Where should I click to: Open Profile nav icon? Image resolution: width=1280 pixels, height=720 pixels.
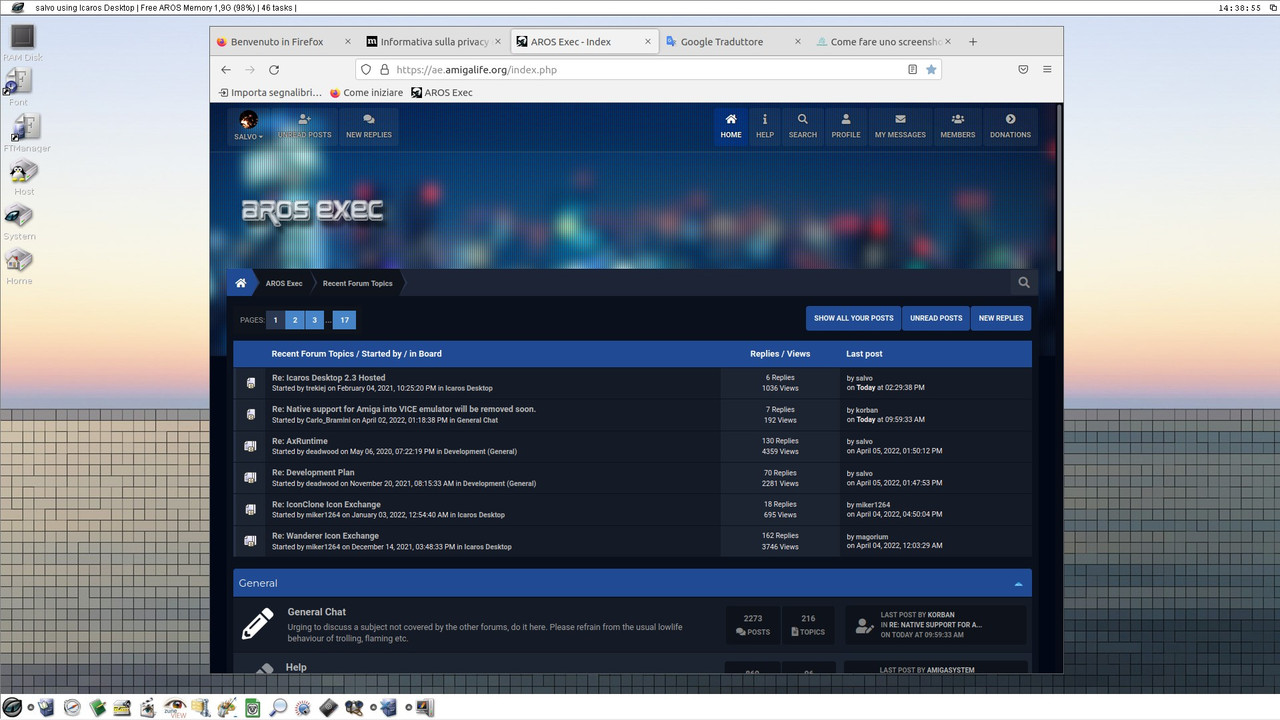click(846, 126)
